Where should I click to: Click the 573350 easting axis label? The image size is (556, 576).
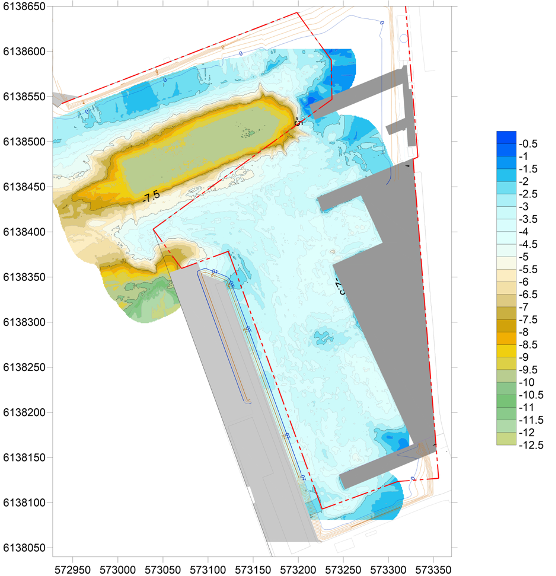pyautogui.click(x=433, y=570)
